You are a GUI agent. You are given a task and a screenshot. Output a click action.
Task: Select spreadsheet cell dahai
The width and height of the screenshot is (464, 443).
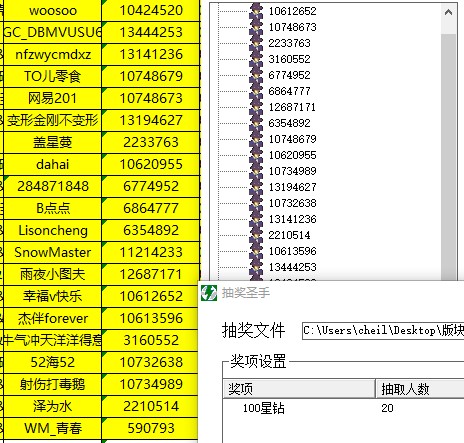point(52,164)
